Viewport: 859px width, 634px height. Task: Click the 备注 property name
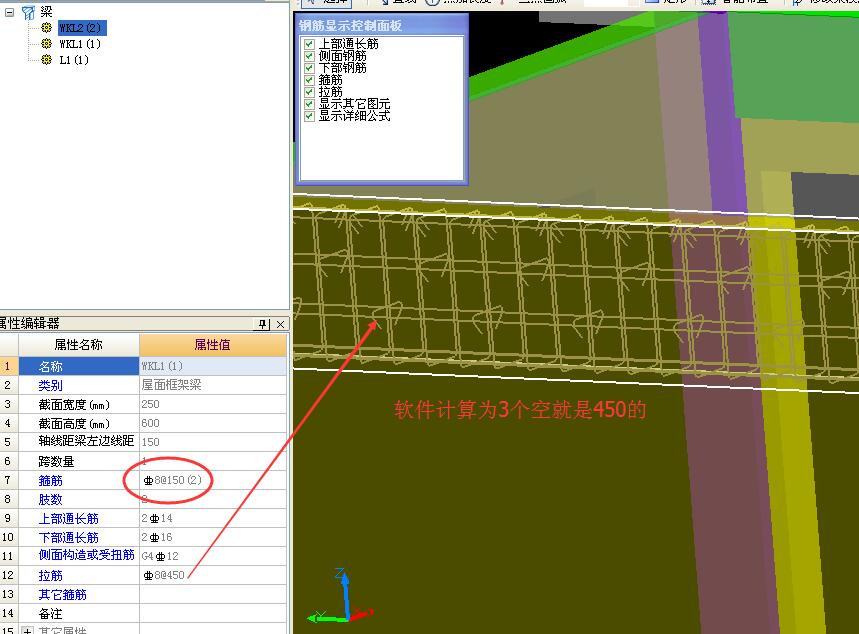tap(50, 614)
